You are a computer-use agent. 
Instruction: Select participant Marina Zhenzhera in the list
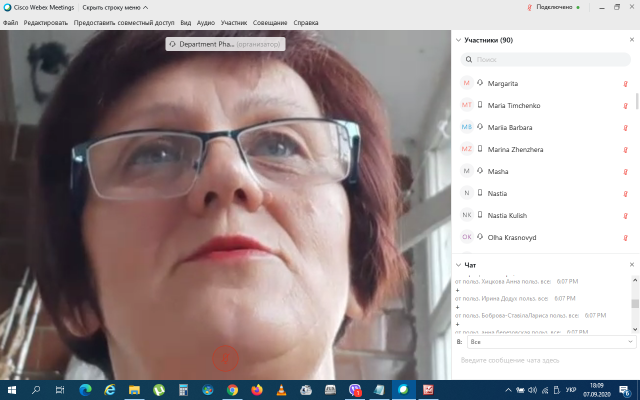pyautogui.click(x=515, y=150)
